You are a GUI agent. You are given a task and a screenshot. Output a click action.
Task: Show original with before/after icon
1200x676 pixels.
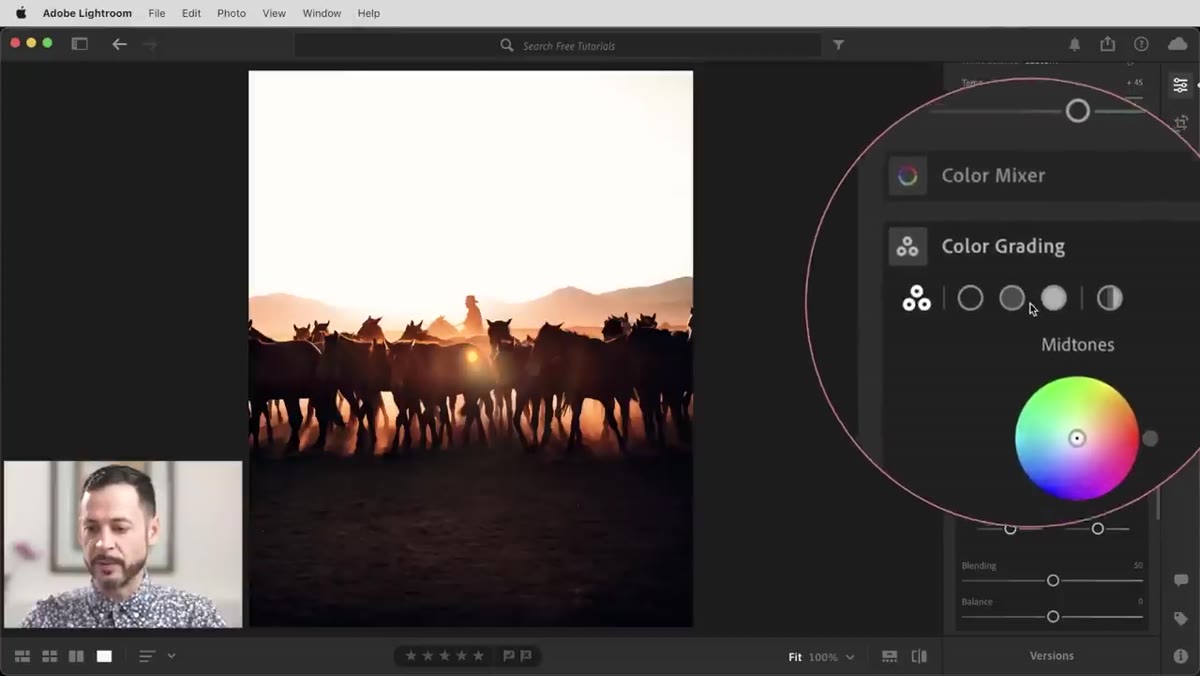(919, 656)
